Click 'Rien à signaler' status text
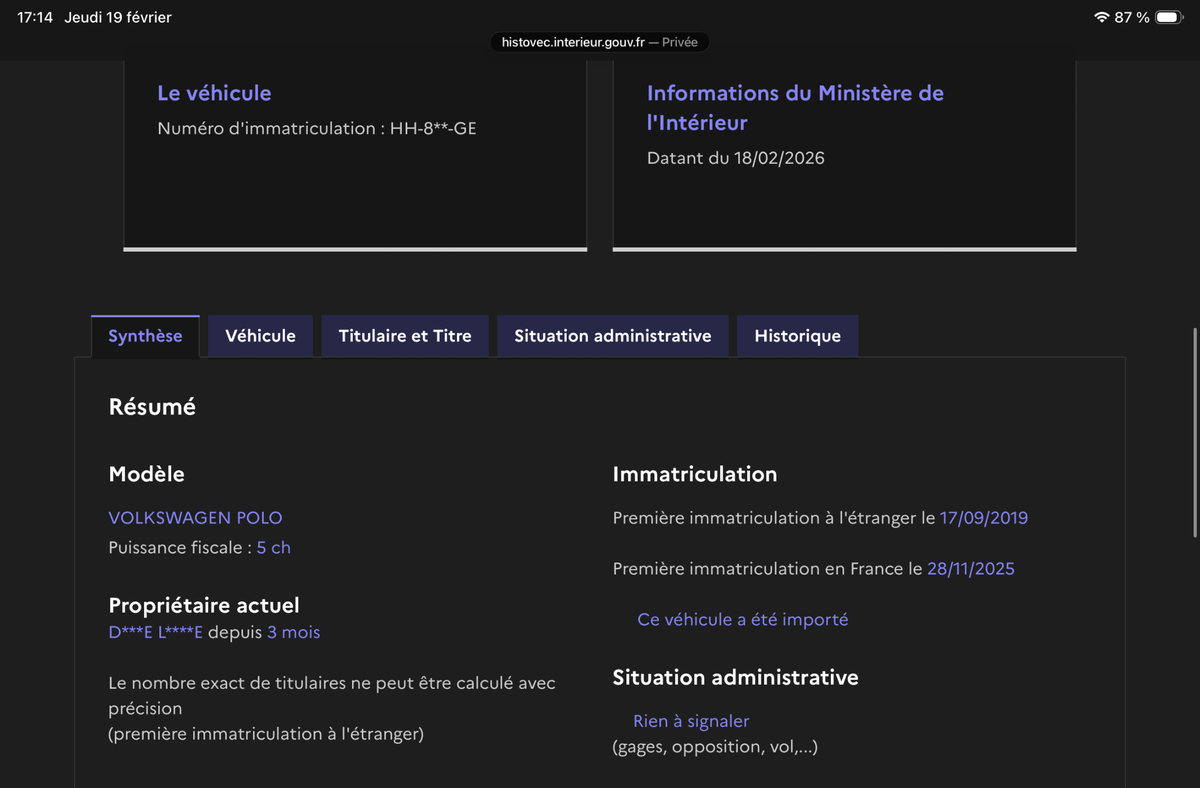The height and width of the screenshot is (788, 1200). click(x=691, y=721)
